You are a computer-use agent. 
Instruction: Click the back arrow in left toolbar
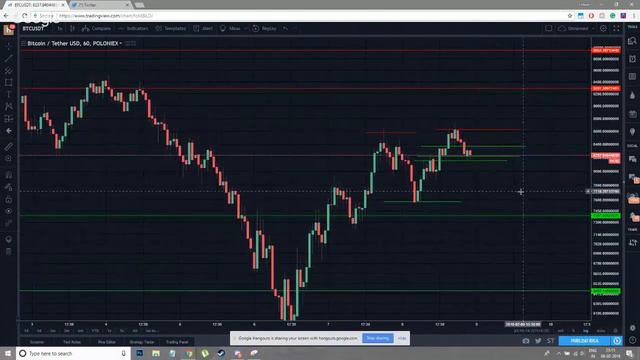click(9, 131)
